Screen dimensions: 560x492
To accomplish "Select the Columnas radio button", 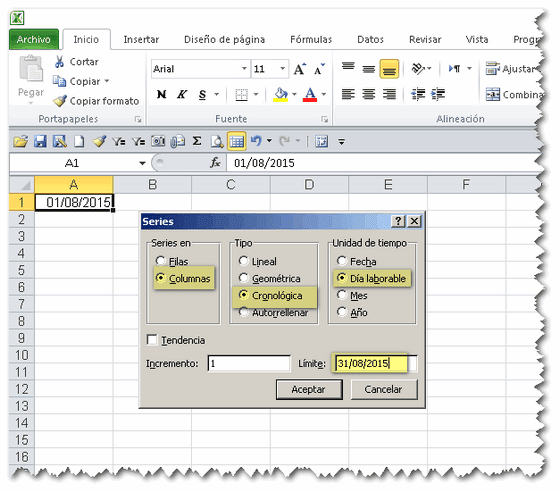I will [x=161, y=278].
